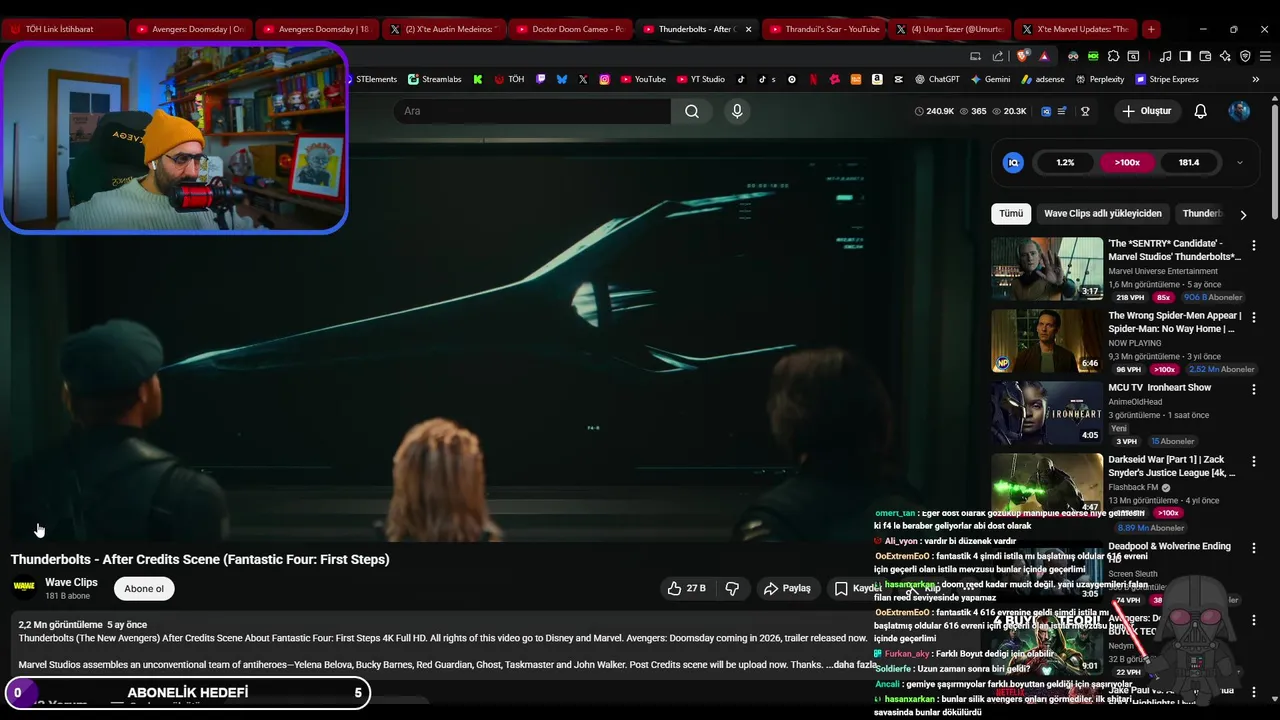Switch to Doctor Doom Cameo tab

[x=569, y=29]
